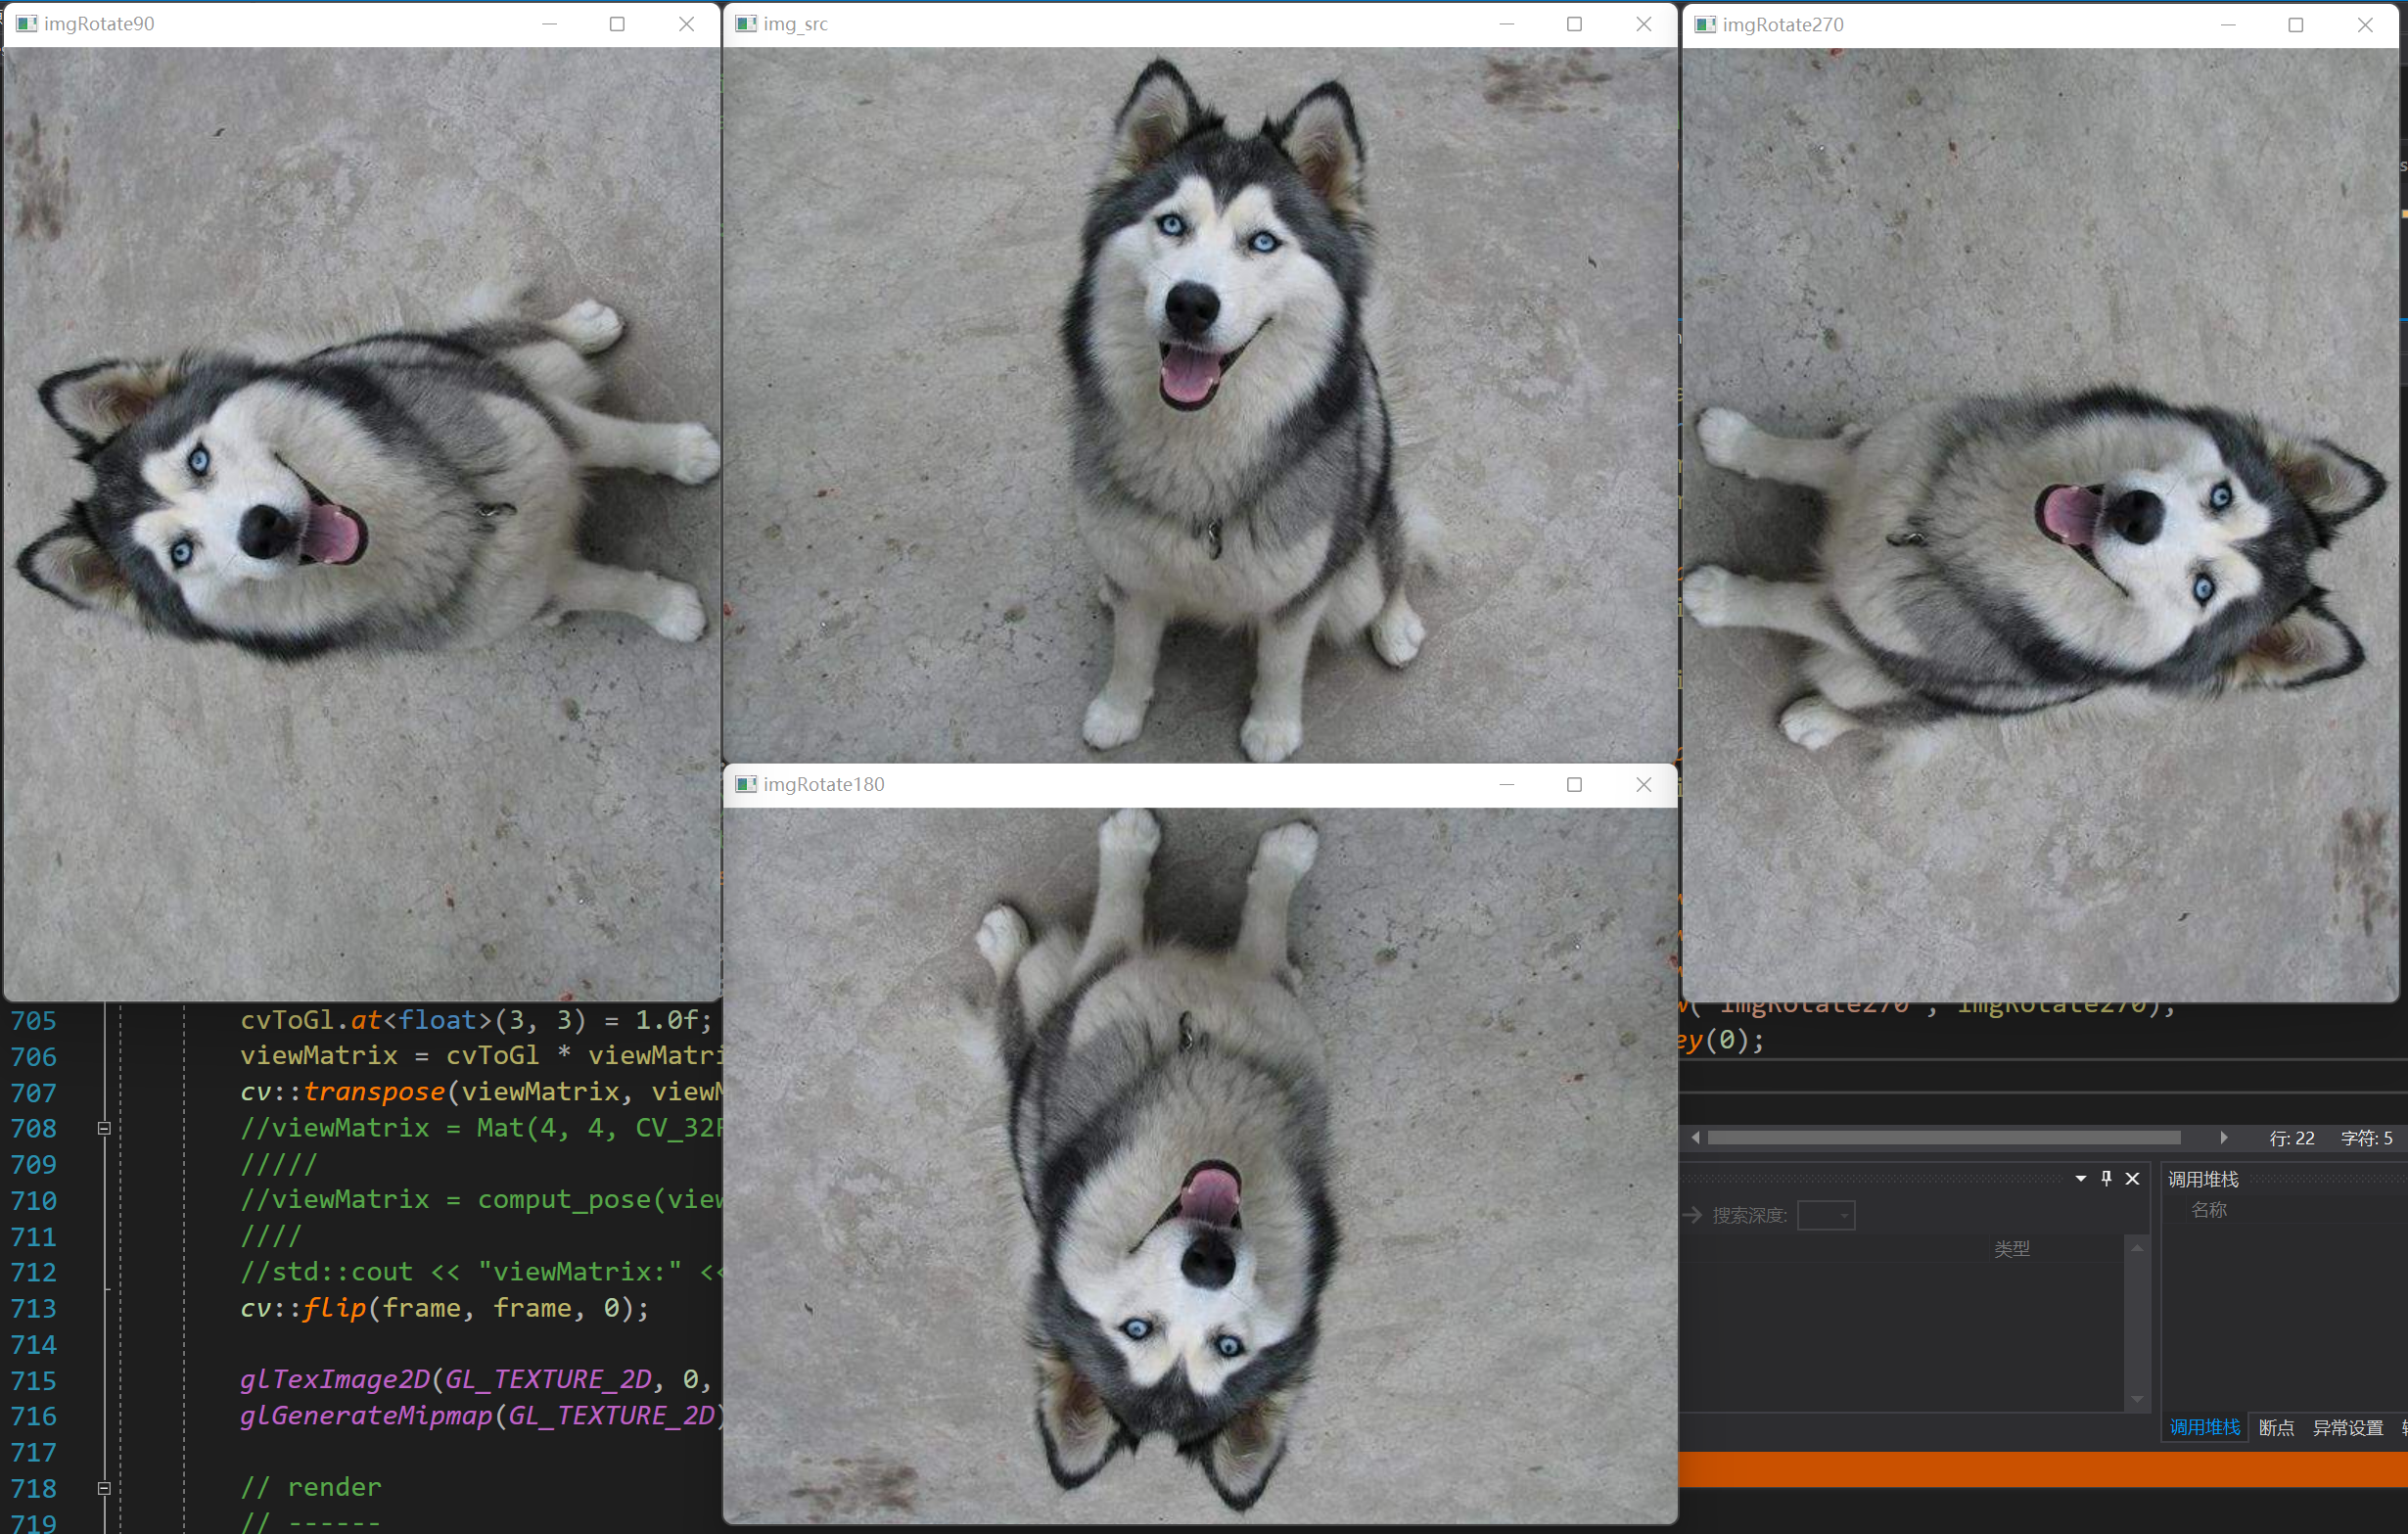Click the scroll-right arrow of the editor's horizontal scrollbar

coord(2224,1137)
